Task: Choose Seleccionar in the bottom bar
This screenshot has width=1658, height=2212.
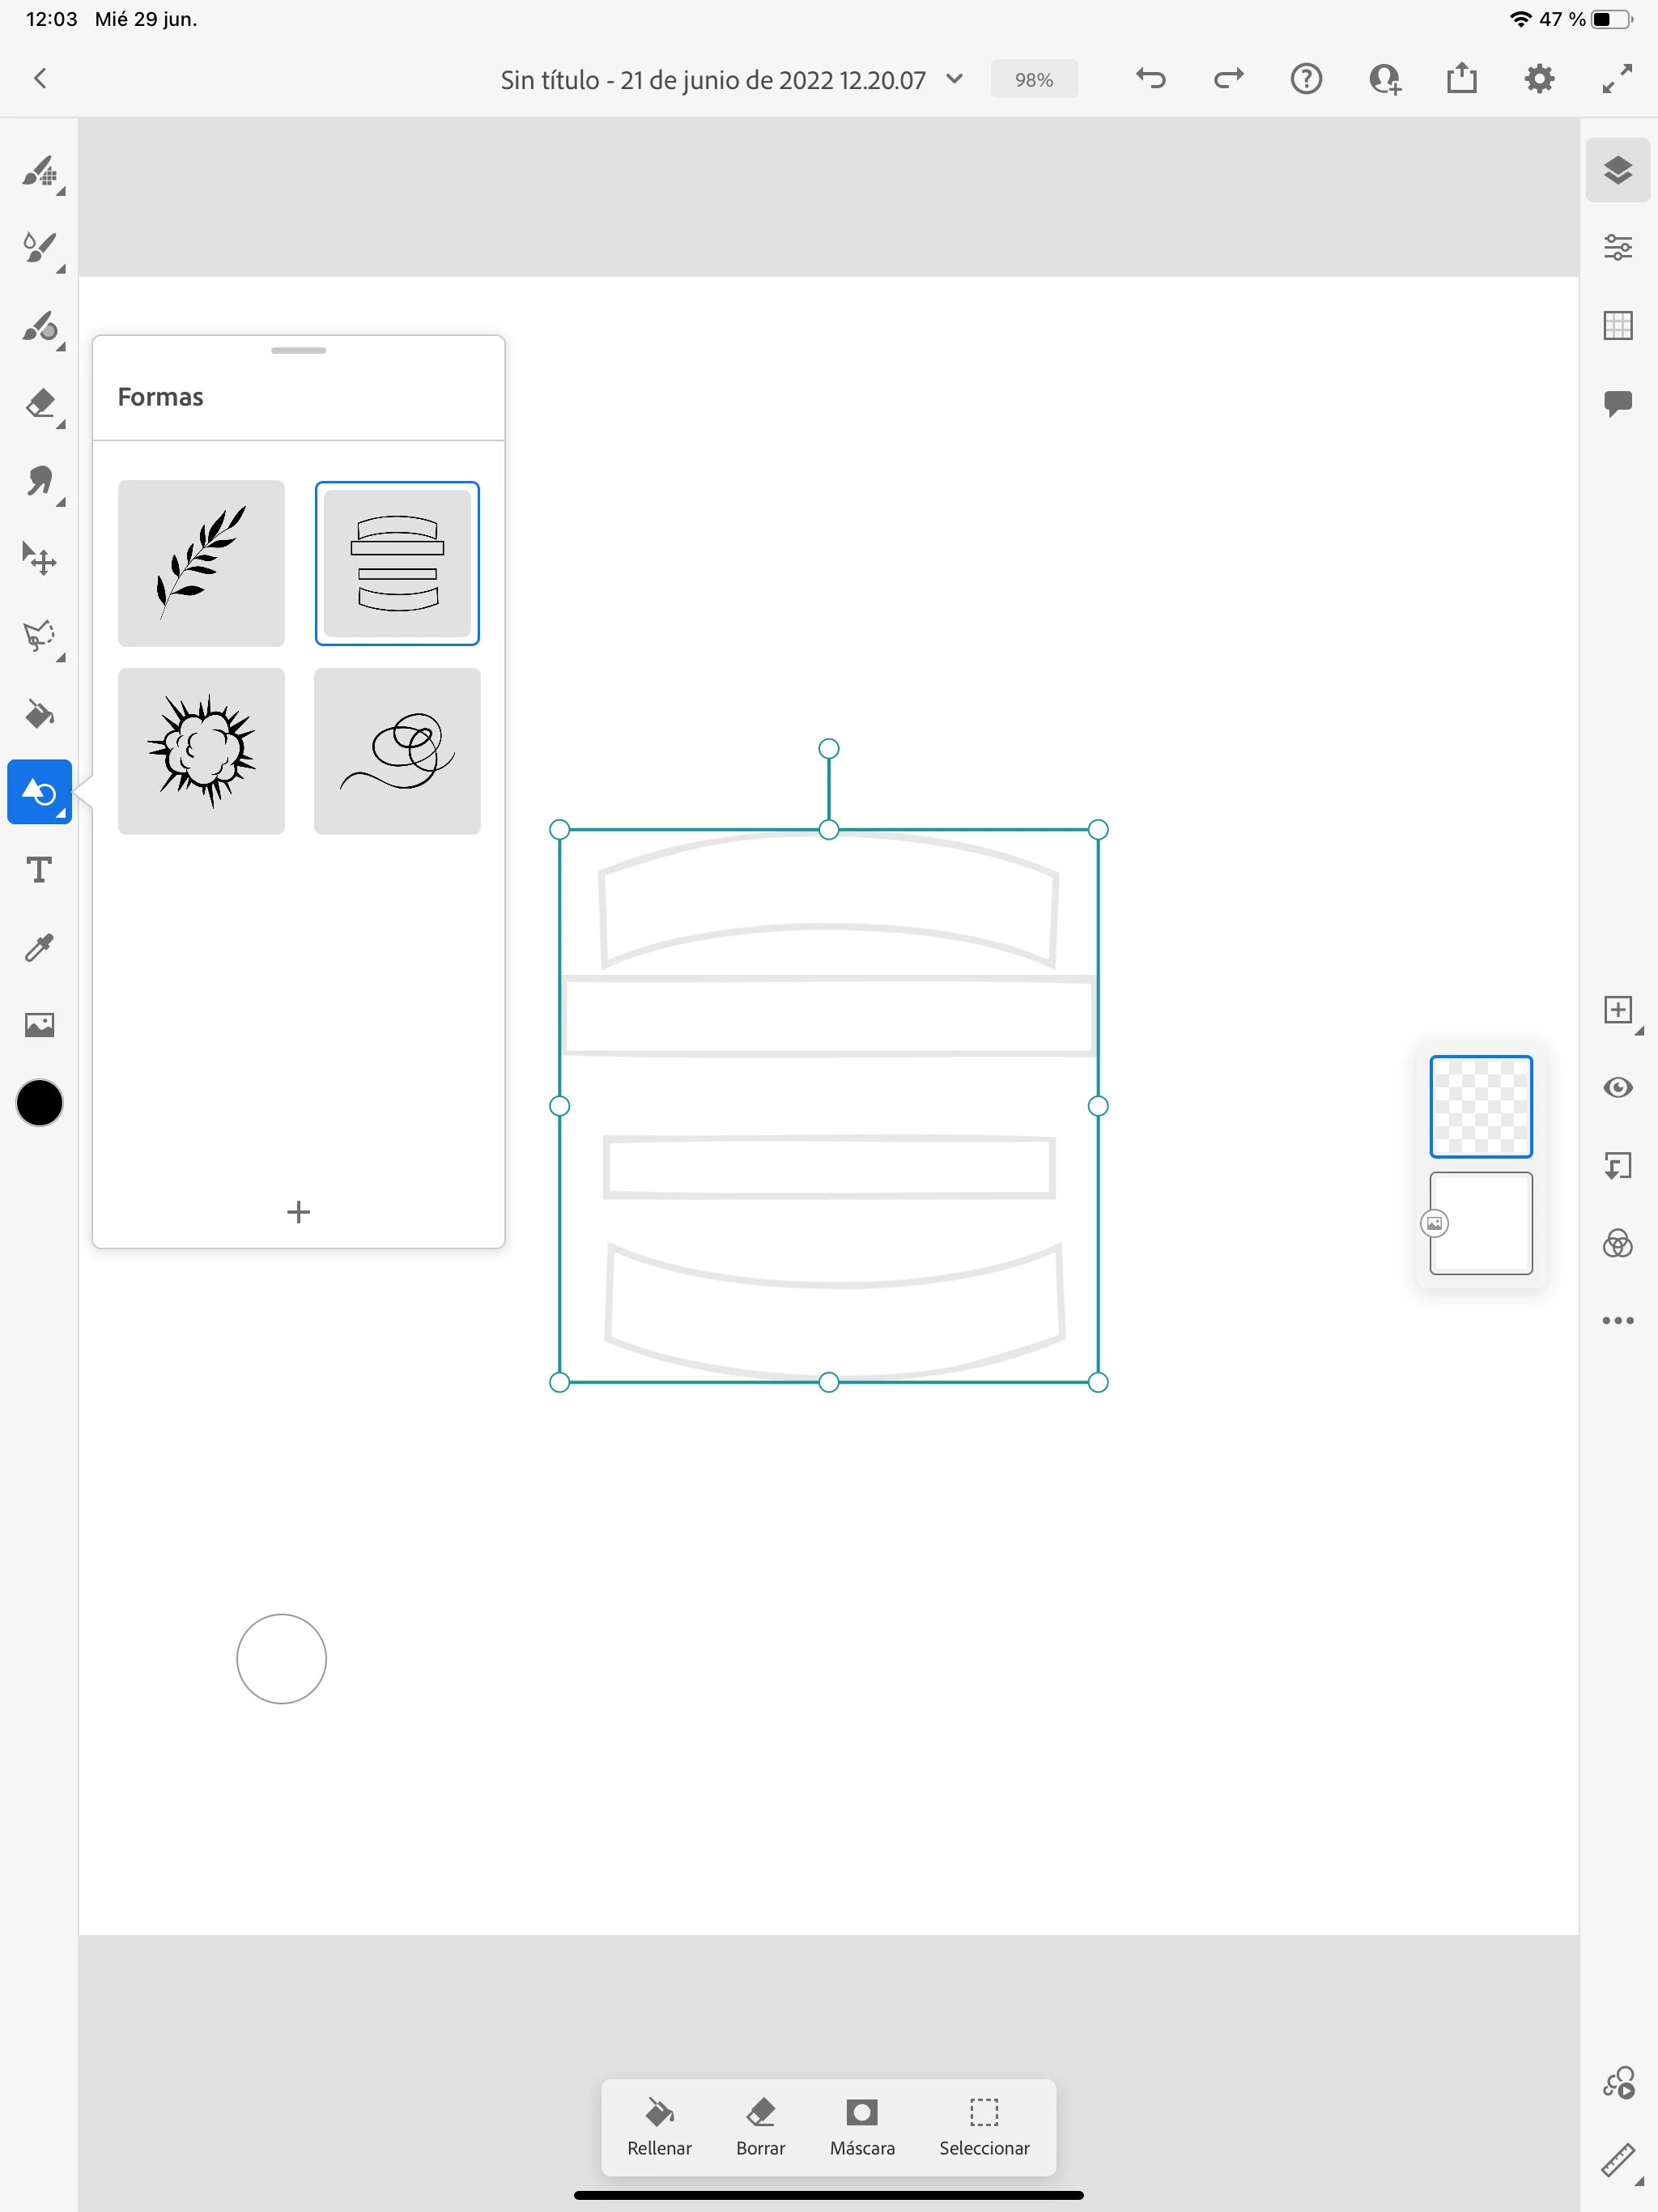Action: (984, 2126)
